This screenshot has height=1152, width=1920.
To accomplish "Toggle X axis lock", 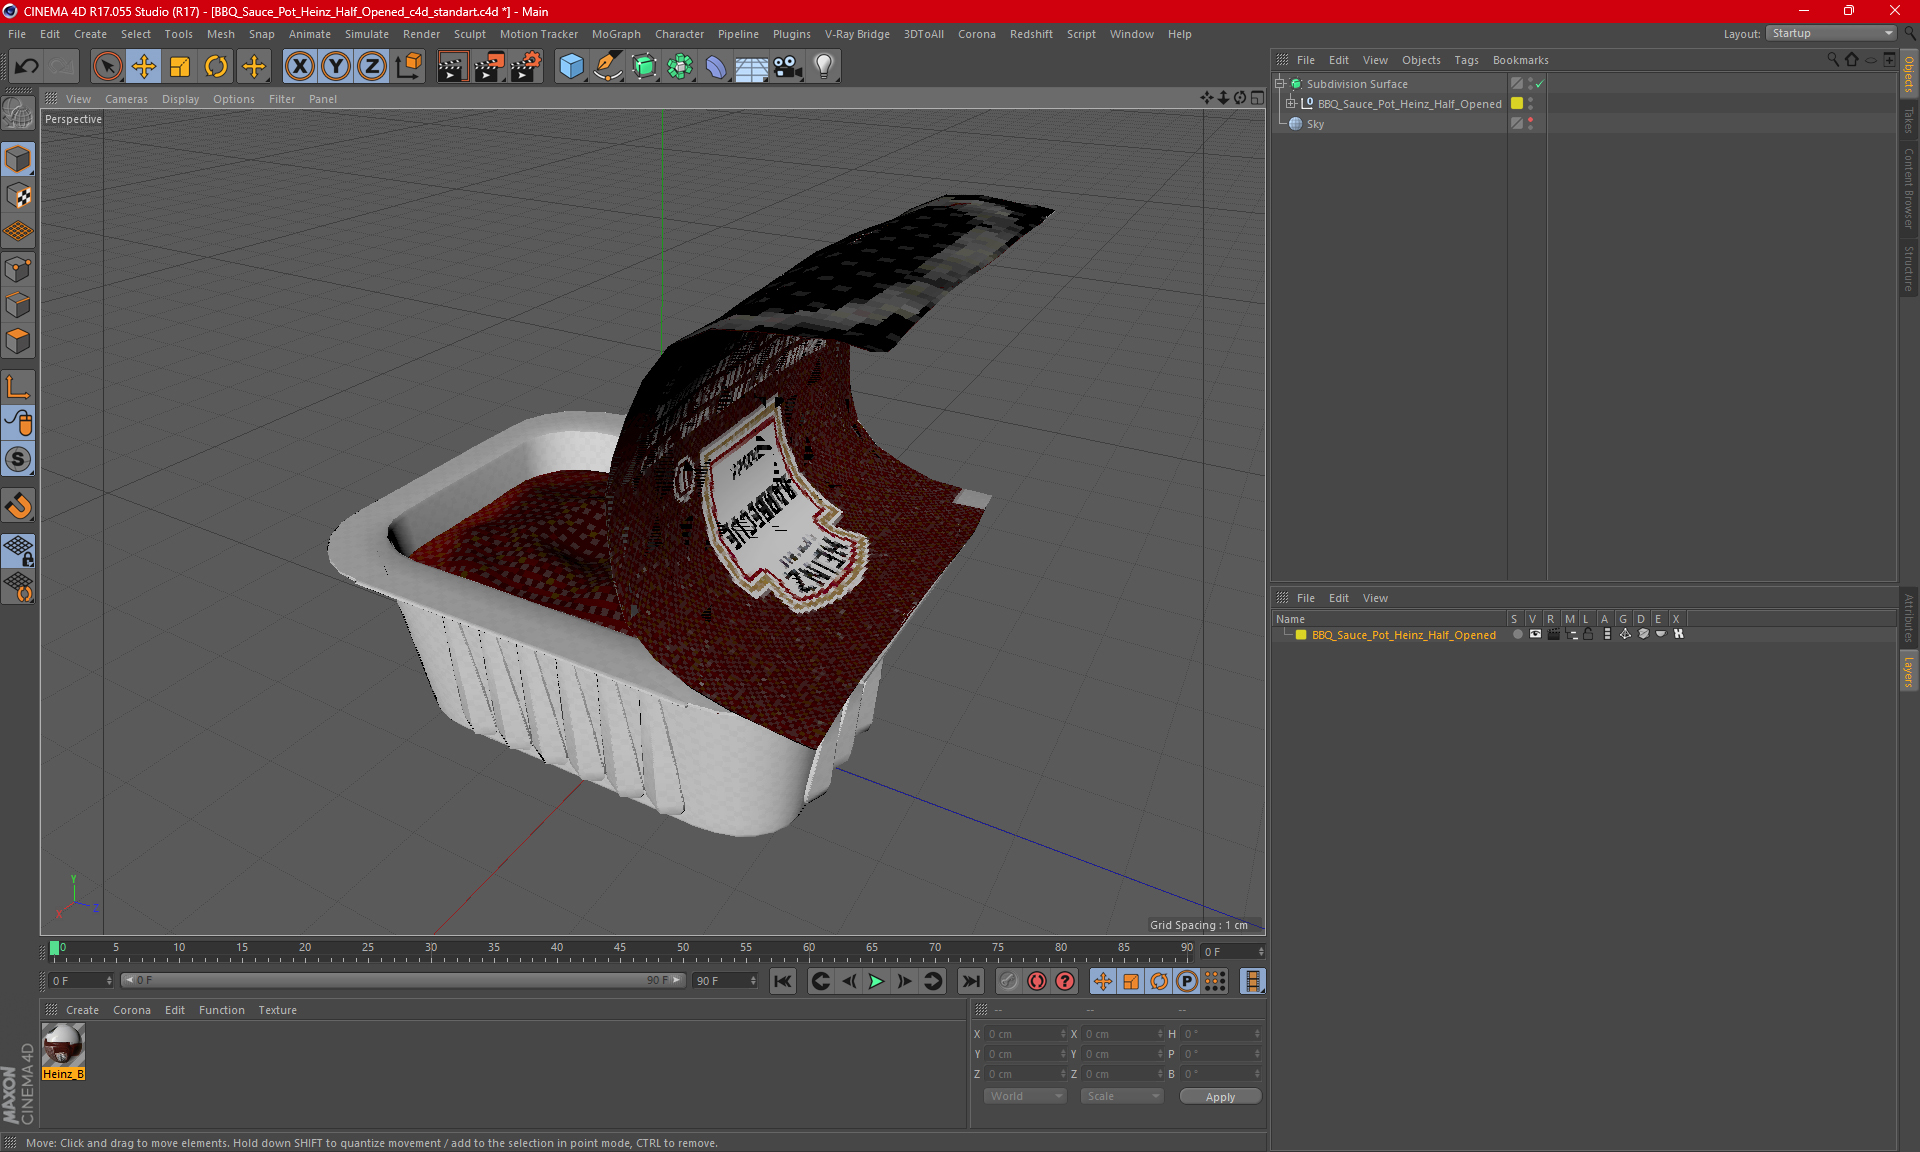I will coord(299,67).
